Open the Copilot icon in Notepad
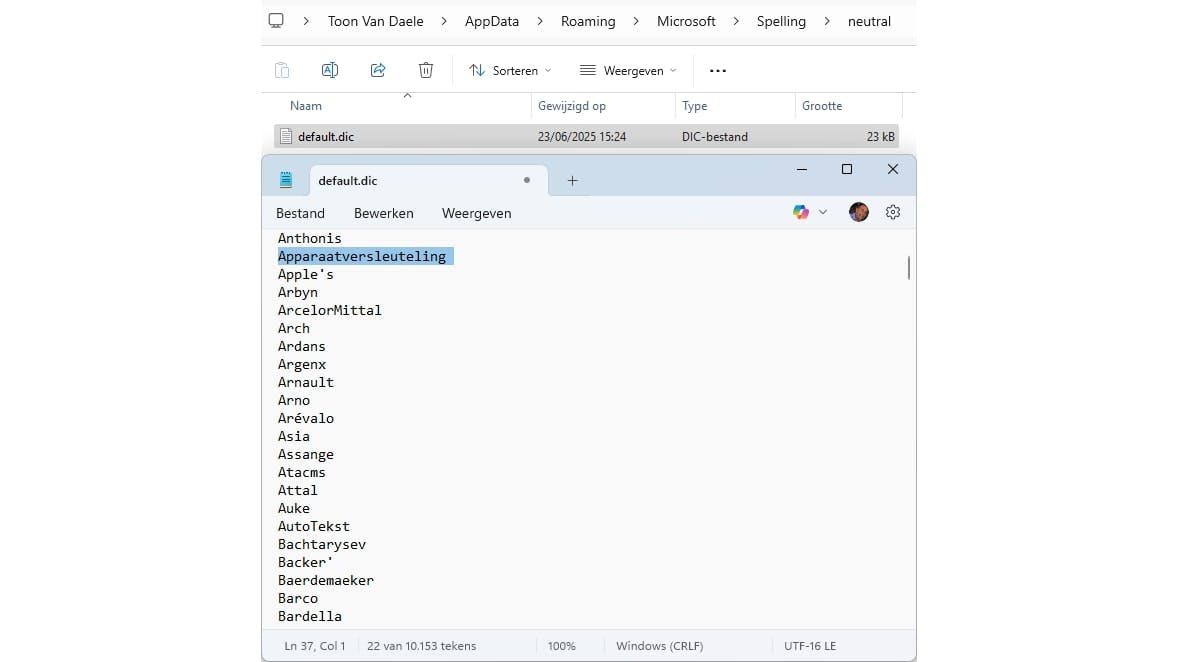The image size is (1177, 662). tap(800, 212)
